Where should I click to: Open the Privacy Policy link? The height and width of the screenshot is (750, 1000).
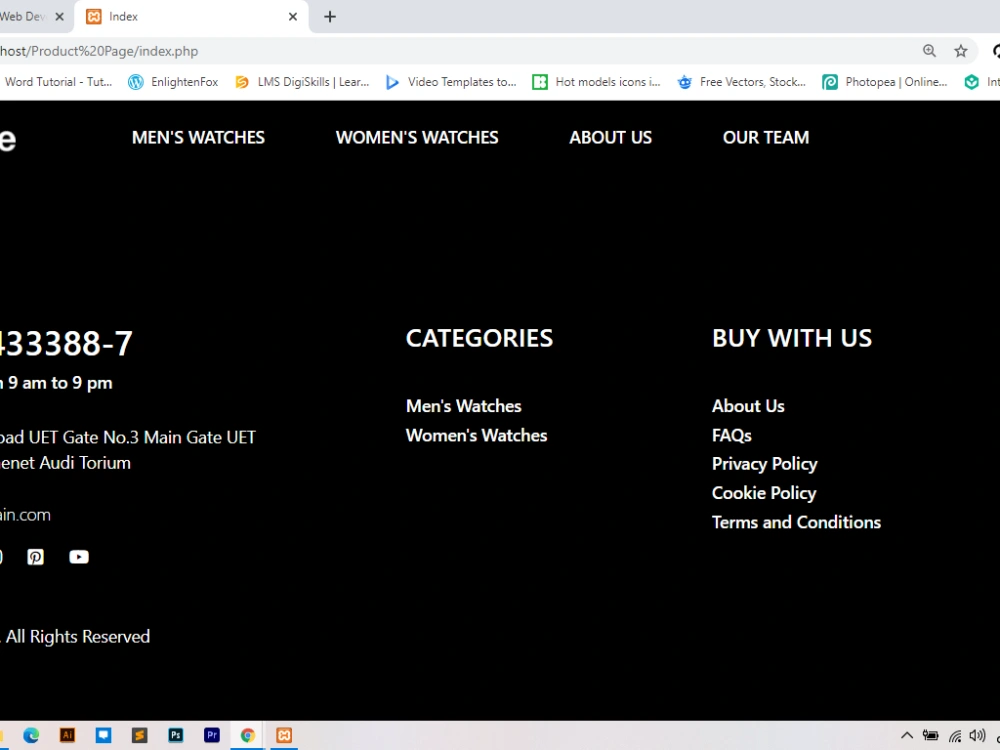point(764,464)
